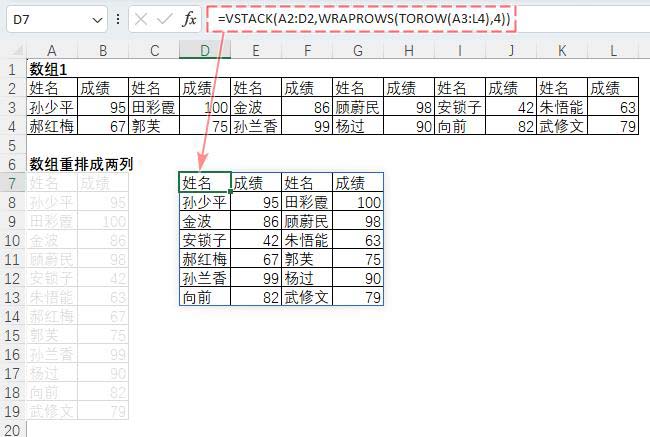This screenshot has width=650, height=437.
Task: Select row 3 header
Action: pos(12,107)
